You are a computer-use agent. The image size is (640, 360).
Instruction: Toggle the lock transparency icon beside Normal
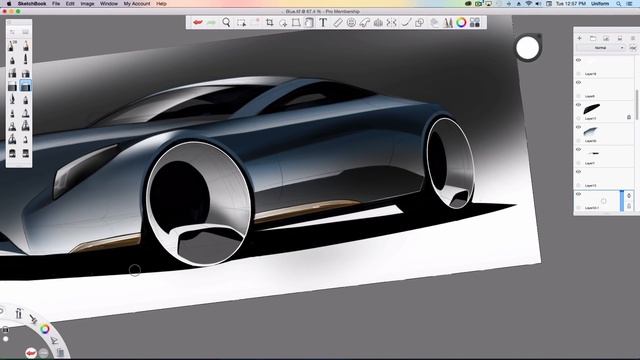pos(632,48)
